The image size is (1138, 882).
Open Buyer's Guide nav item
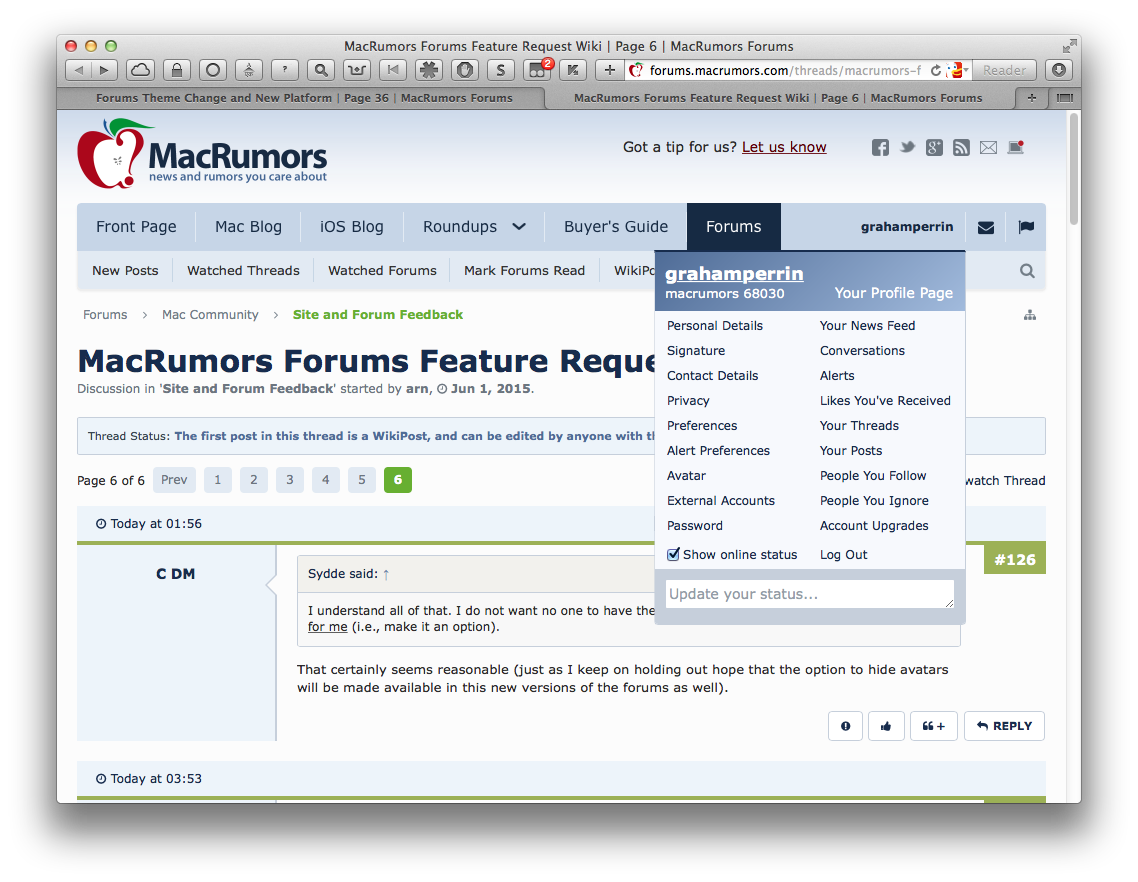[x=615, y=227]
